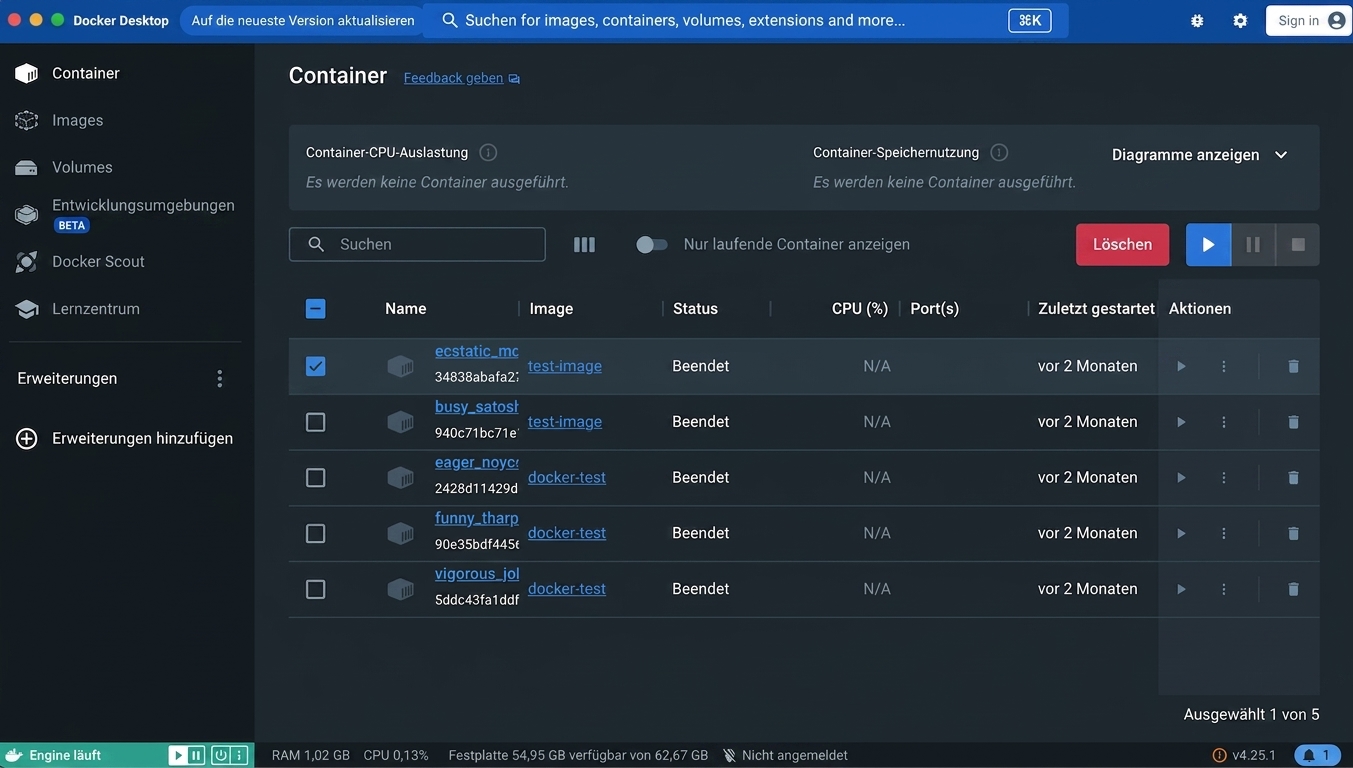This screenshot has width=1353, height=768.
Task: Check the funny_tharp container checkbox
Action: coord(315,533)
